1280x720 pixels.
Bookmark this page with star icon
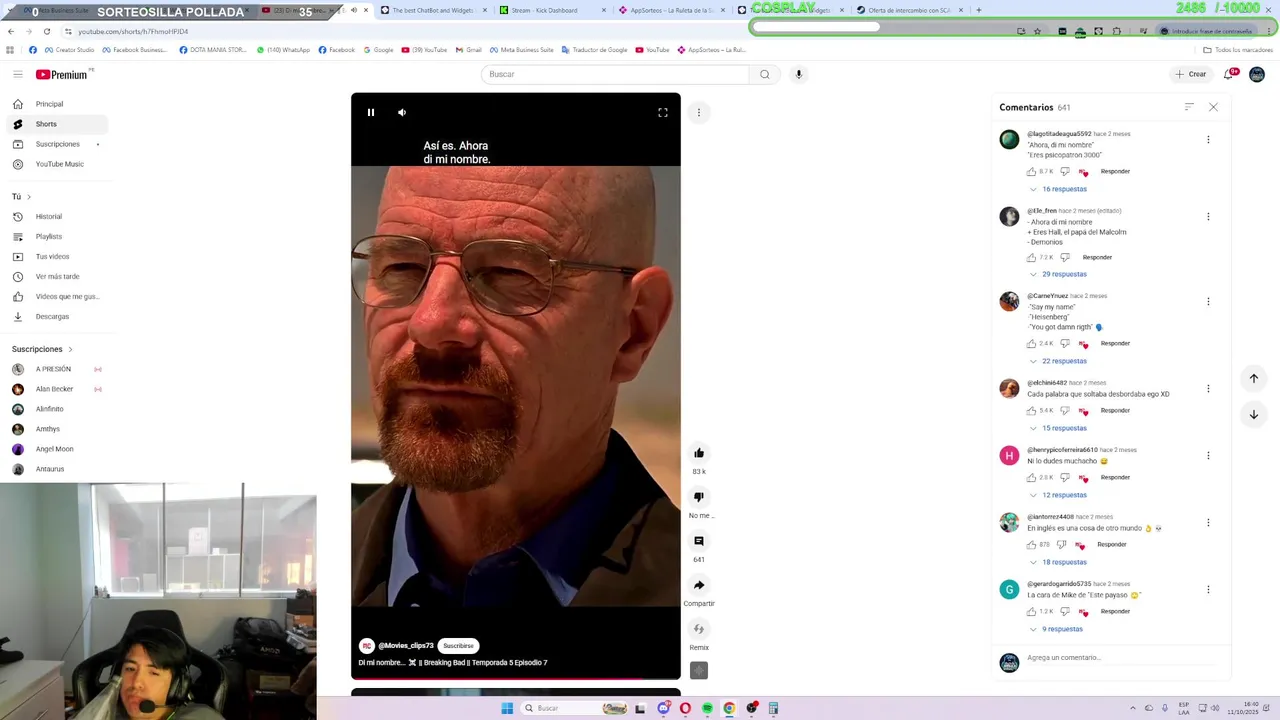tap(1037, 31)
